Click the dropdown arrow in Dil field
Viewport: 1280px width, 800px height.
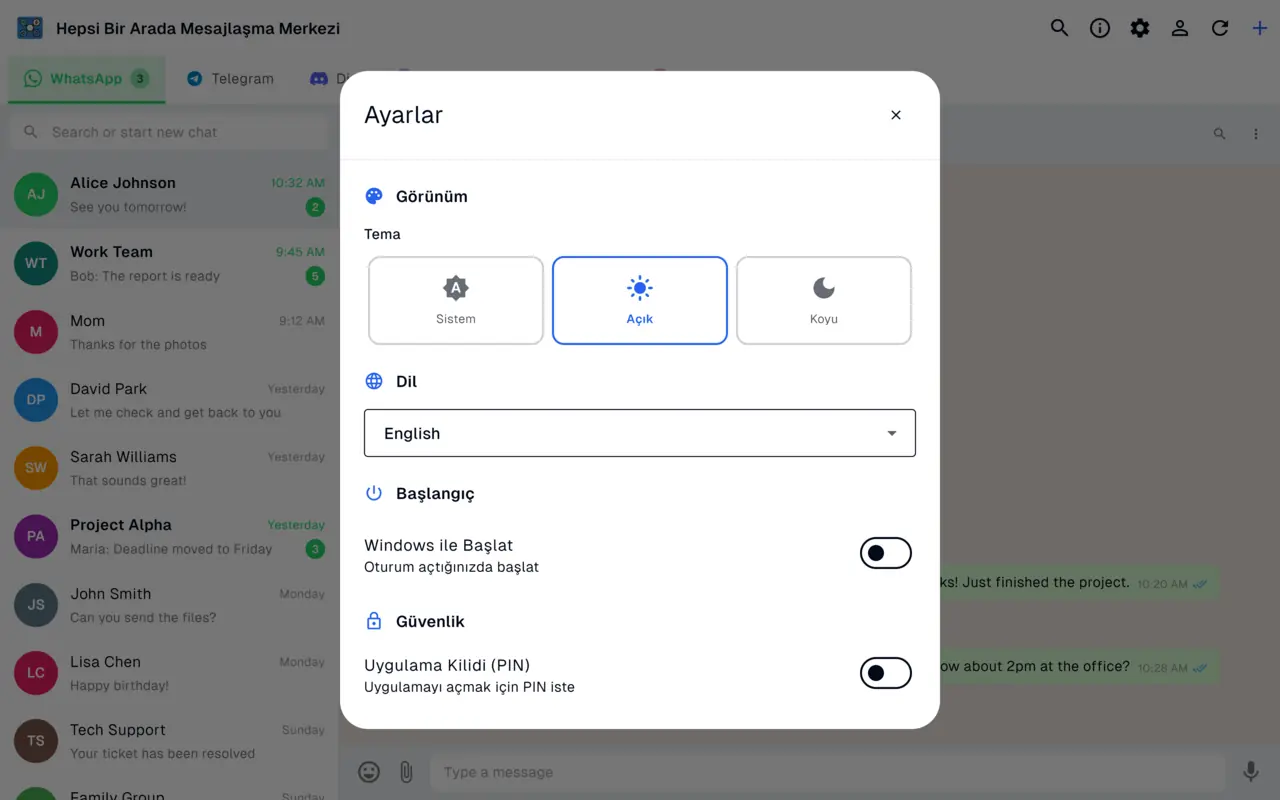892,434
